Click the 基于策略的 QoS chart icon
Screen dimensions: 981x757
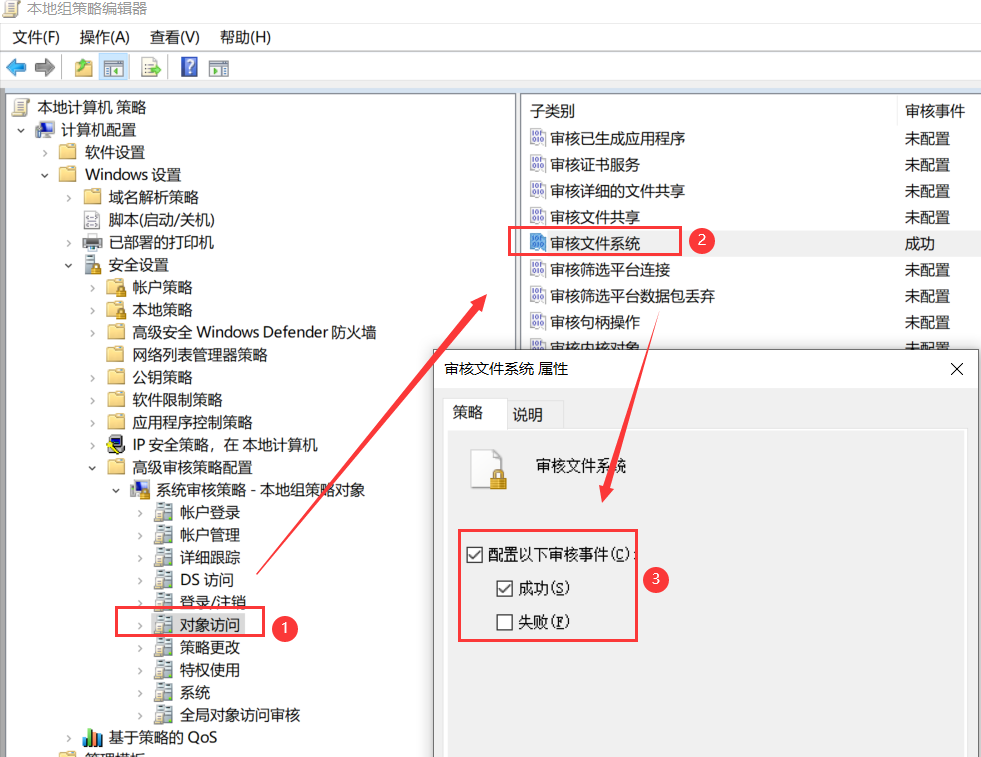coord(93,738)
